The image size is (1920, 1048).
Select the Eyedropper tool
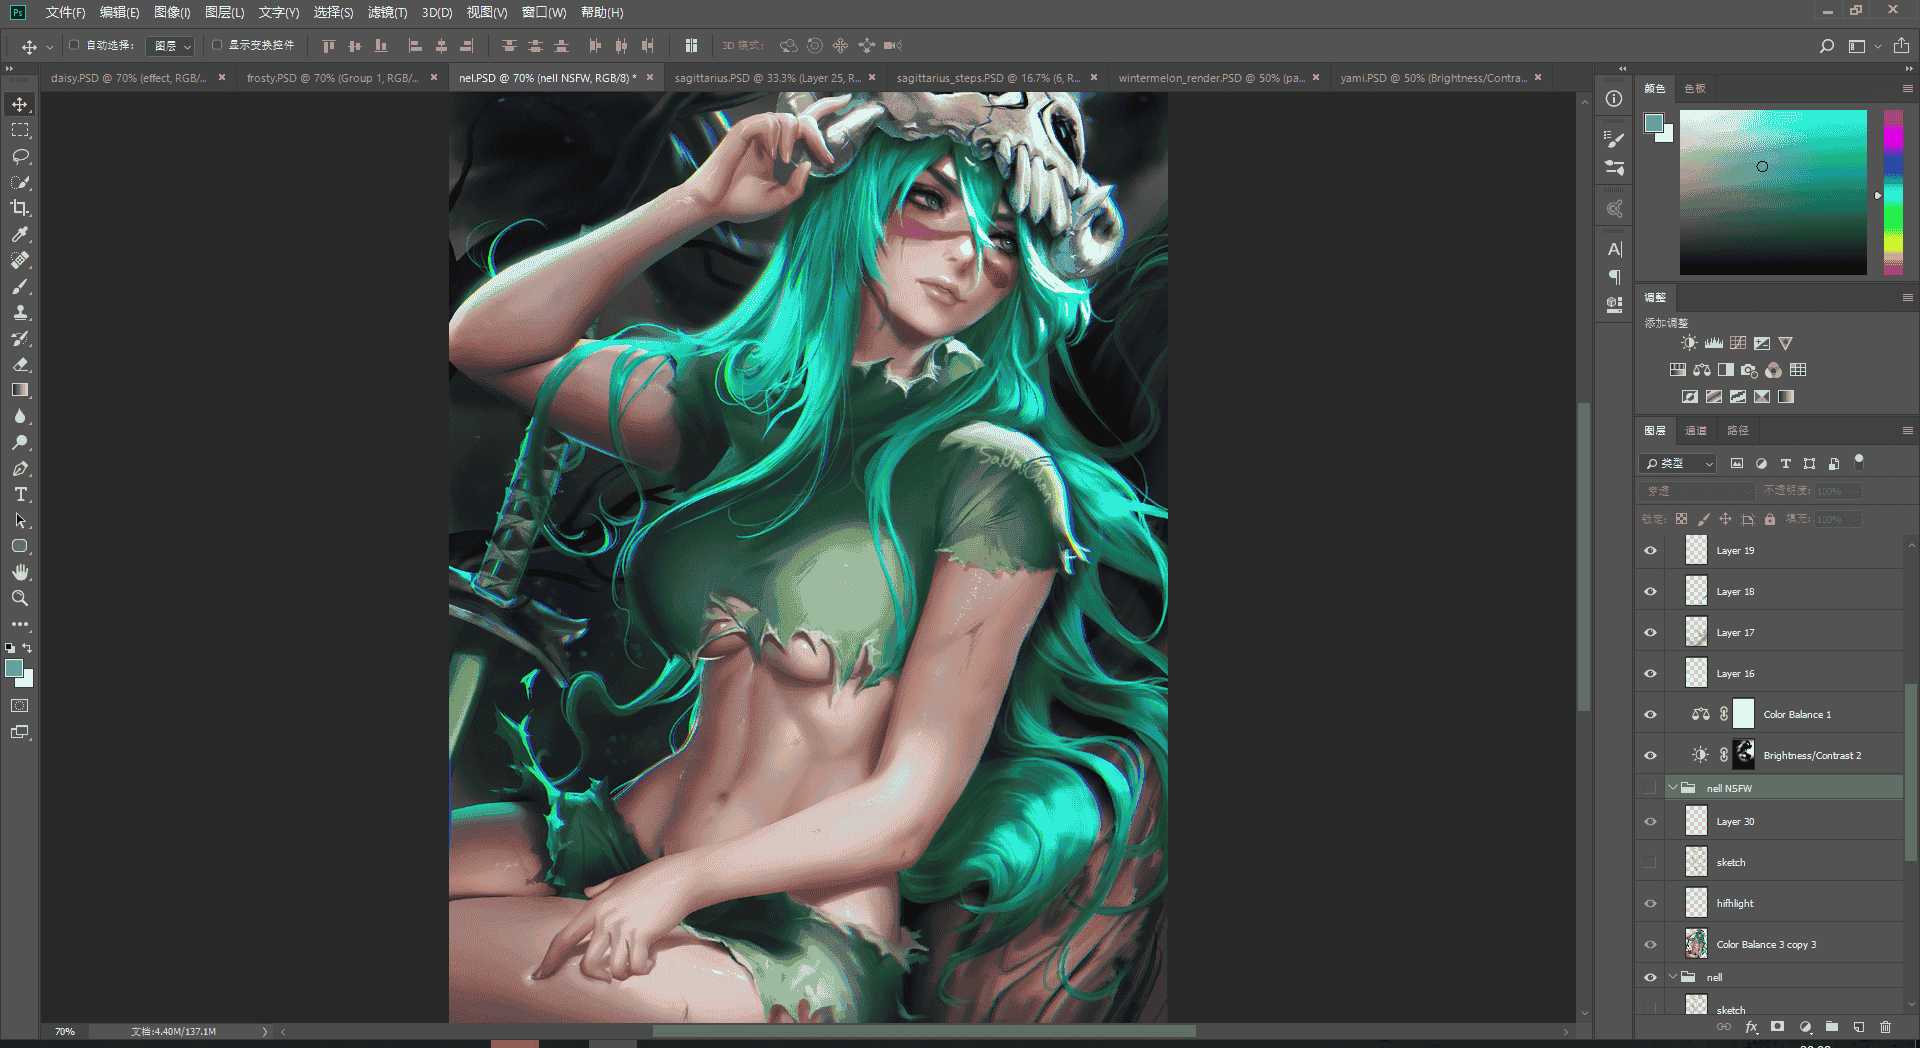pyautogui.click(x=20, y=234)
